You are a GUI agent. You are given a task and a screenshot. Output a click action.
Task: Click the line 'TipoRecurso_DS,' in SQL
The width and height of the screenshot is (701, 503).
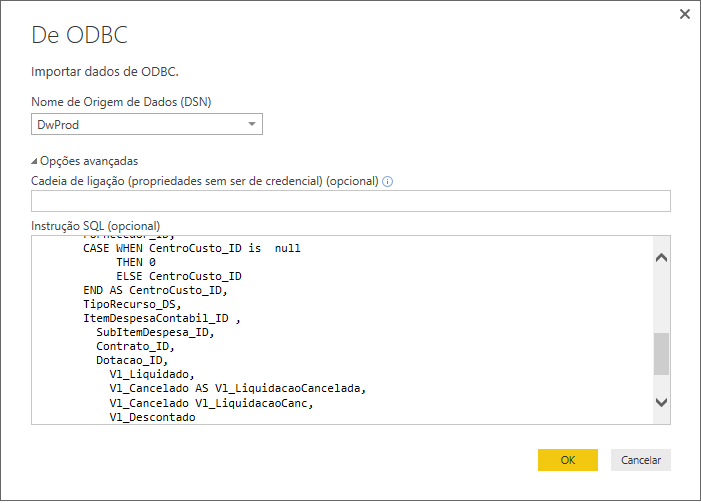[x=132, y=304]
